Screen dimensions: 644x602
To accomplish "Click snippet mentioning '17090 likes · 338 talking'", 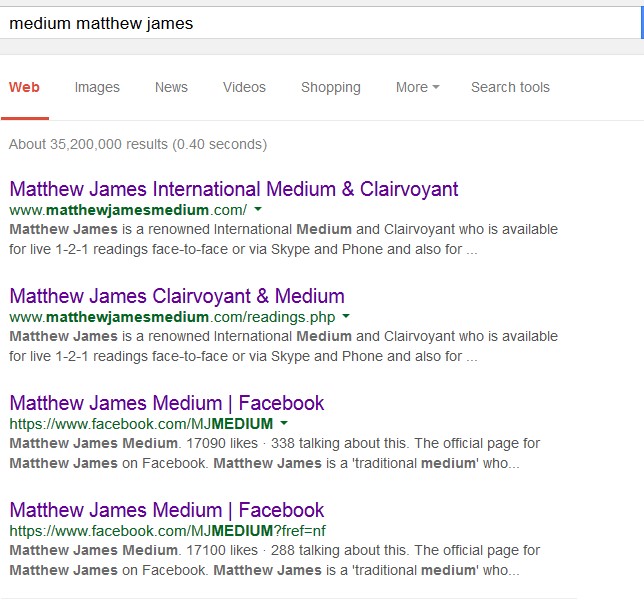I will point(275,453).
